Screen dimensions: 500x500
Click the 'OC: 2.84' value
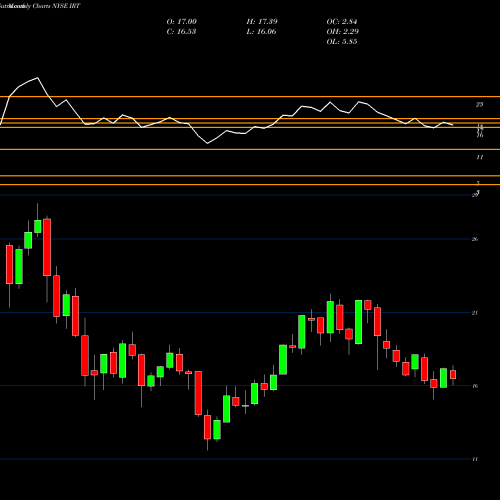pos(342,22)
